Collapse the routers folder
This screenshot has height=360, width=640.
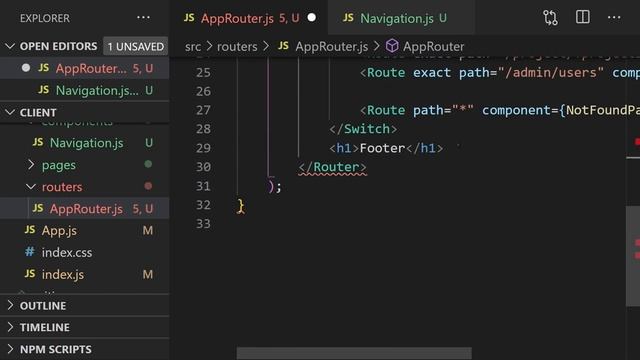click(31, 187)
